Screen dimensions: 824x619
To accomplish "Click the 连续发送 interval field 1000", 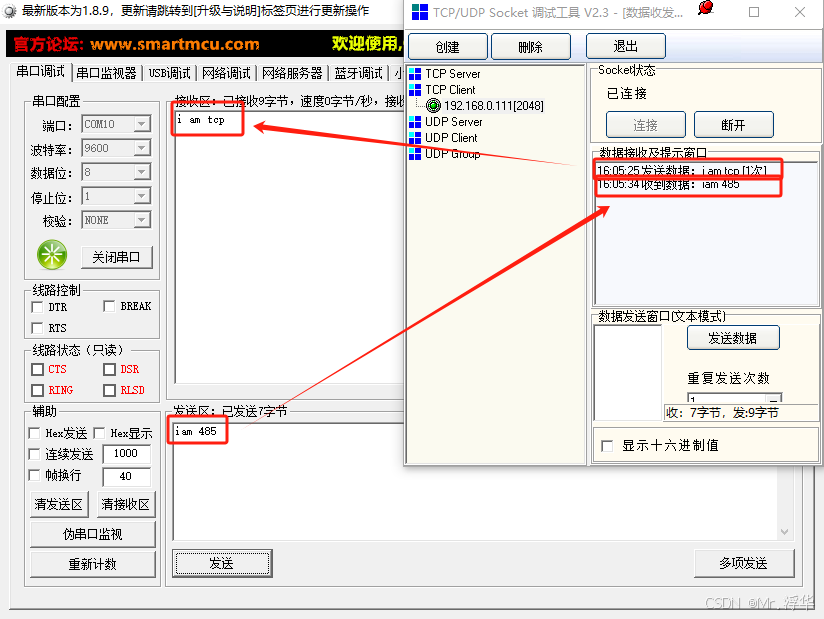I will [126, 453].
